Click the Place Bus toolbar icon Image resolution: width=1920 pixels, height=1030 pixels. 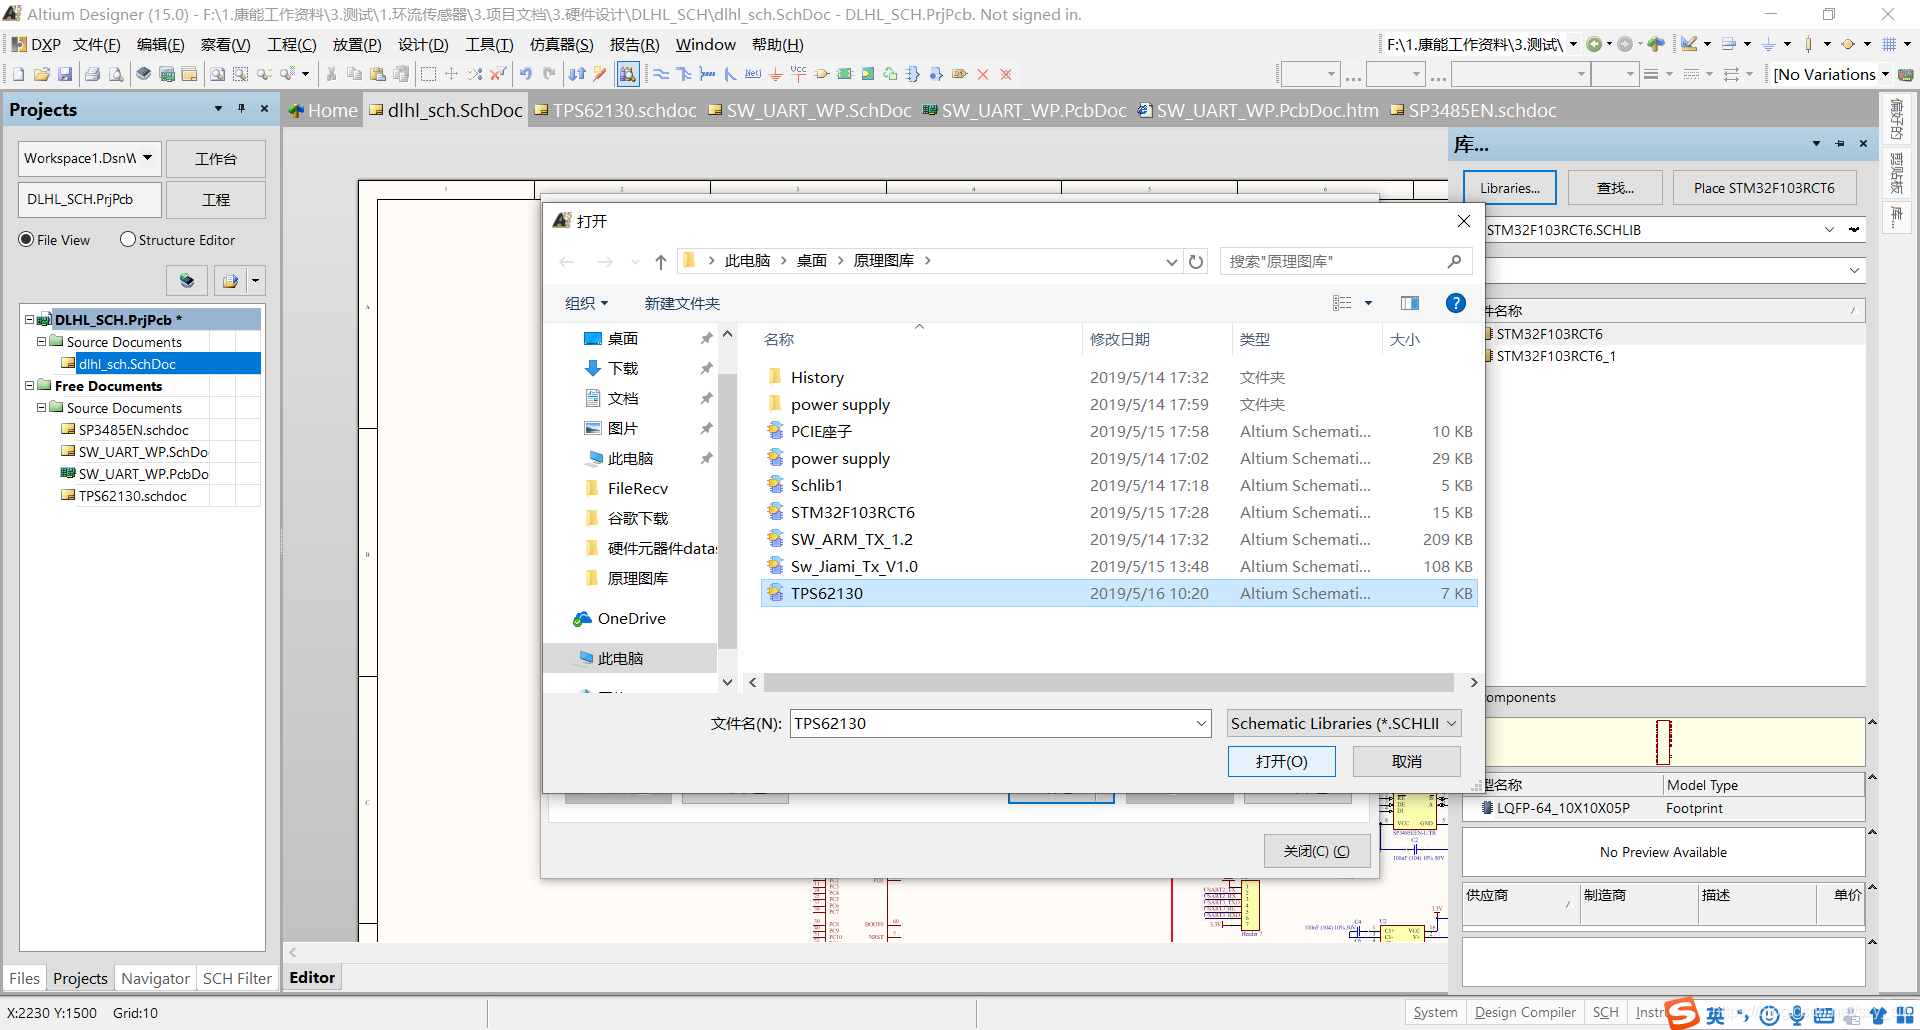coord(684,74)
